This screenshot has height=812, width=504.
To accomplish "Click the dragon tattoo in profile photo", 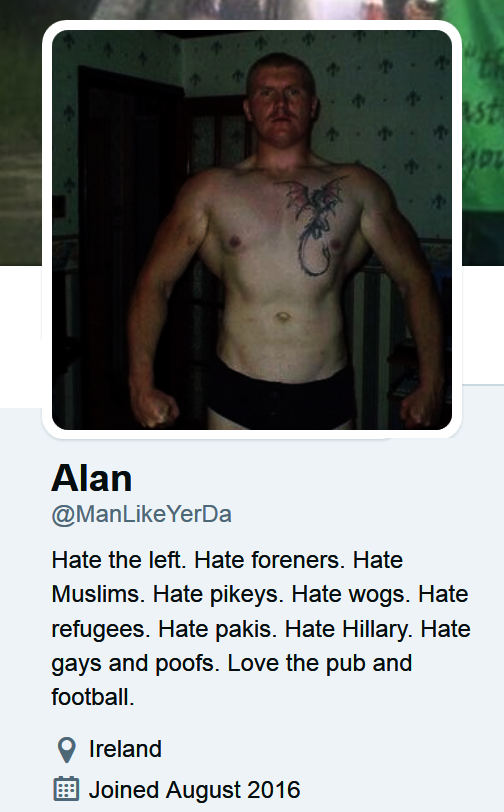I will pos(312,224).
